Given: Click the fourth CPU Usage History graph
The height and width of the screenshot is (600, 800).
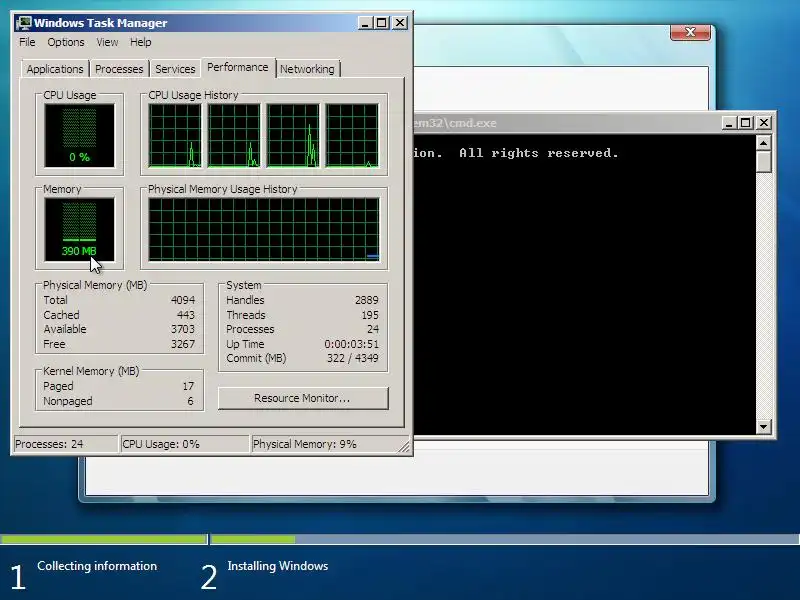Looking at the screenshot, I should (x=352, y=135).
